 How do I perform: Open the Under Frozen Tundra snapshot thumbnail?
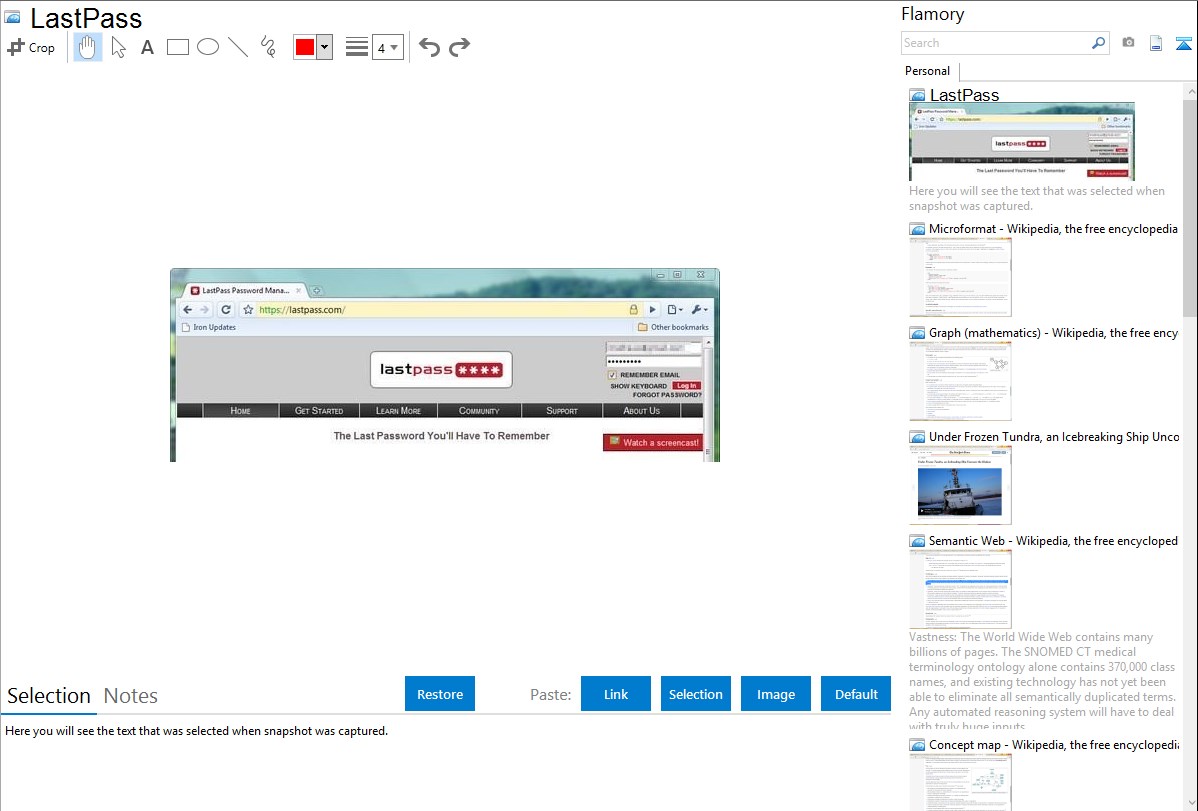960,485
